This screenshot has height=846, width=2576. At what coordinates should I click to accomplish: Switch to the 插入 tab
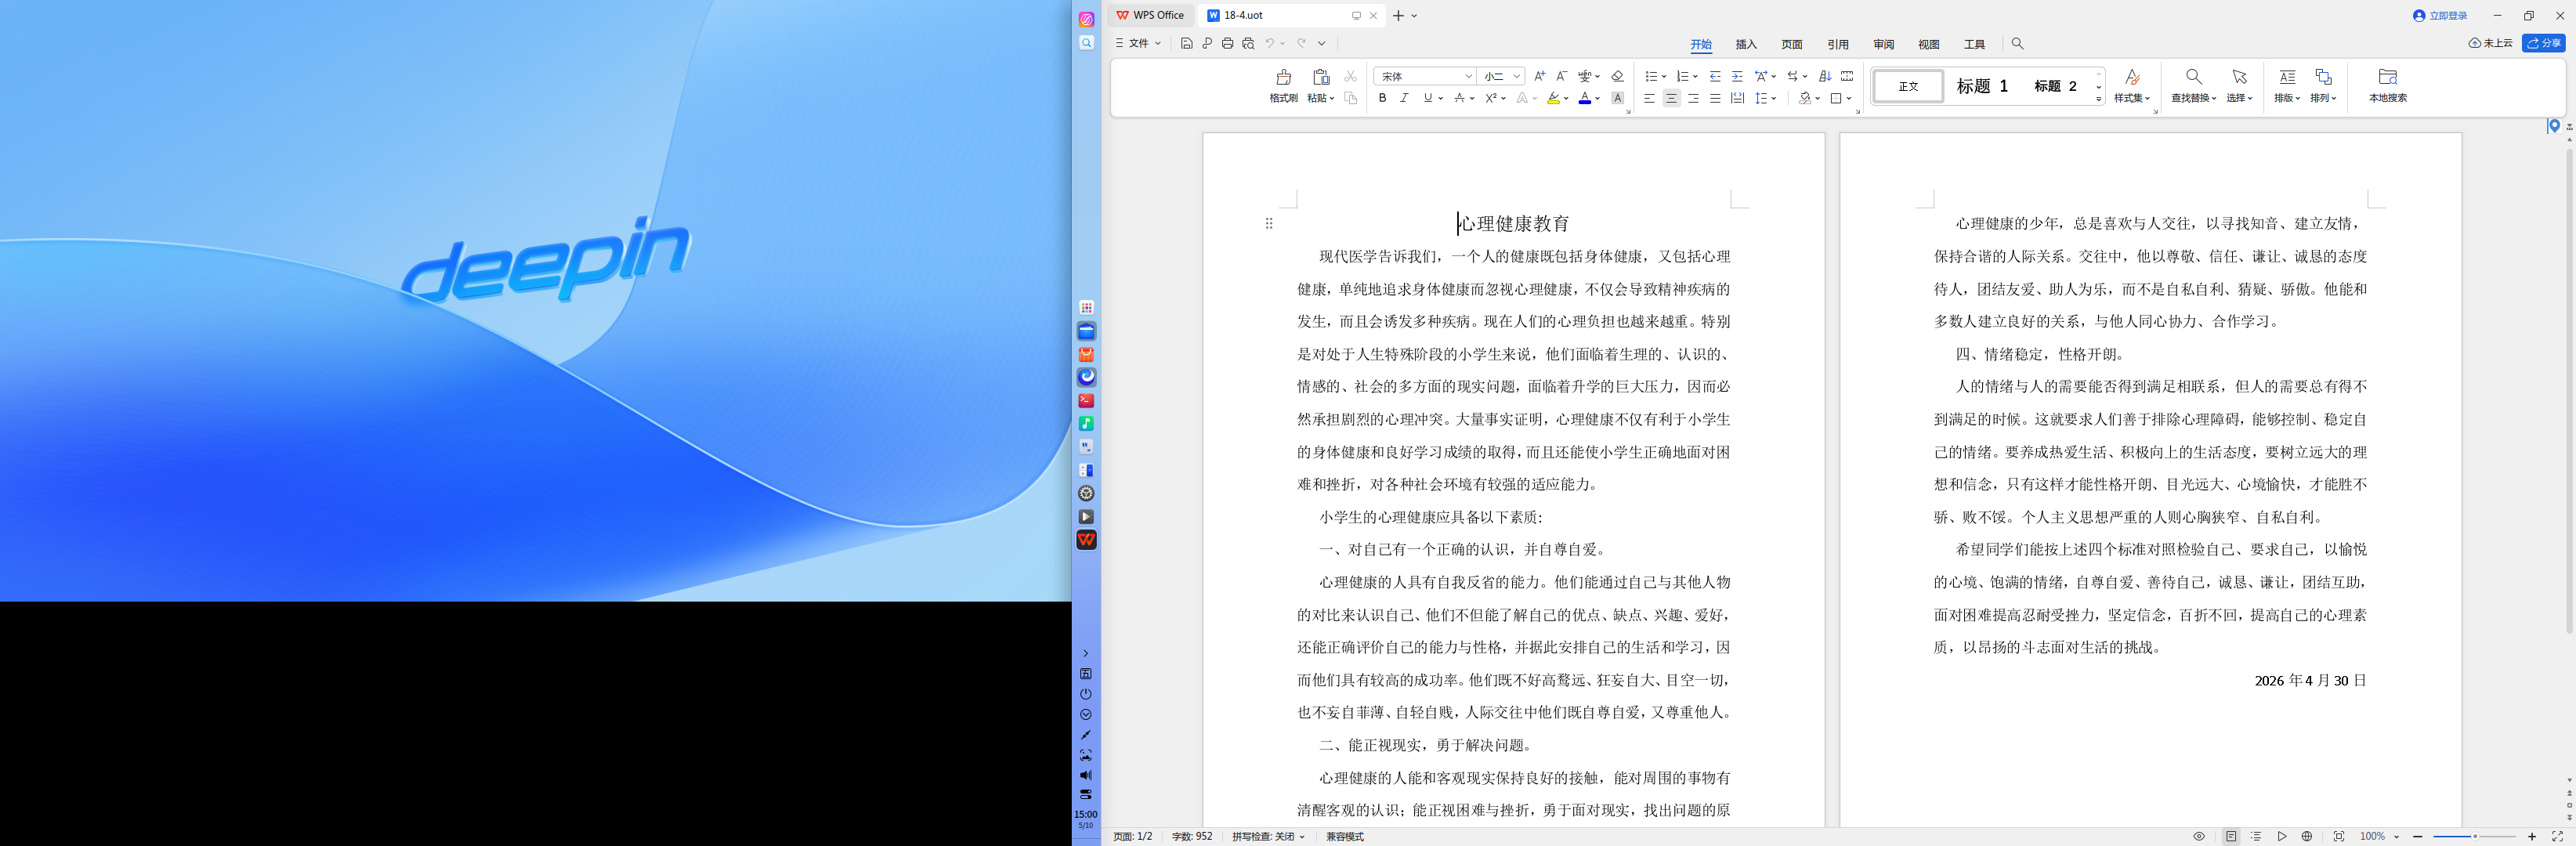pyautogui.click(x=1746, y=44)
